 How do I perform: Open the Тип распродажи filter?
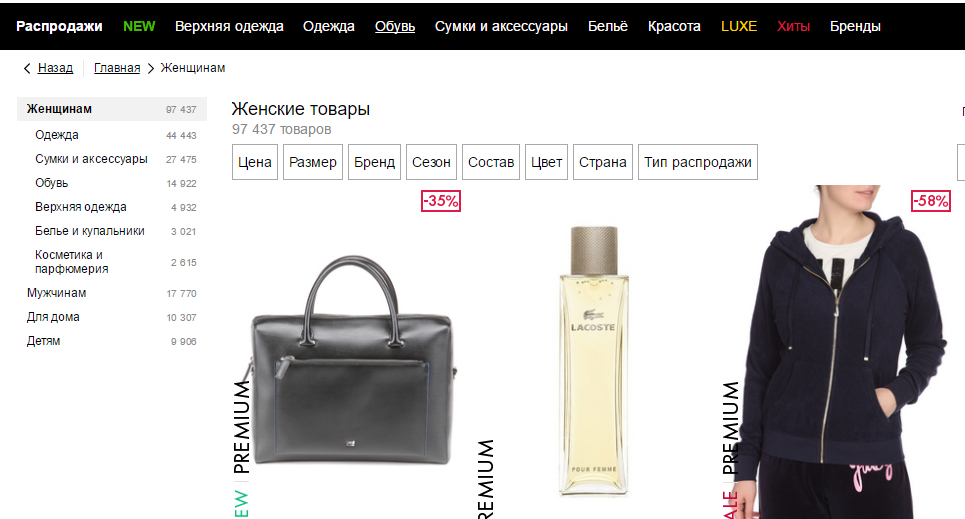click(x=698, y=162)
